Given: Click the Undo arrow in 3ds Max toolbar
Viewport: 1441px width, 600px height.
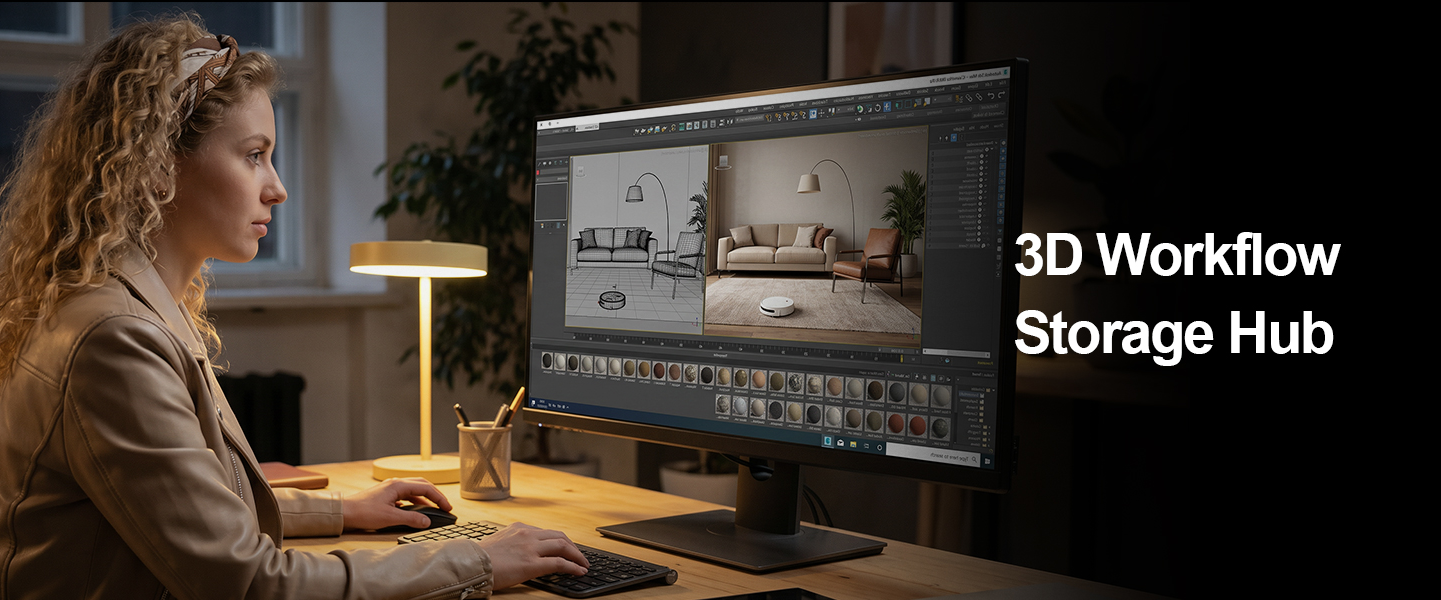Looking at the screenshot, I should click(x=1001, y=94).
